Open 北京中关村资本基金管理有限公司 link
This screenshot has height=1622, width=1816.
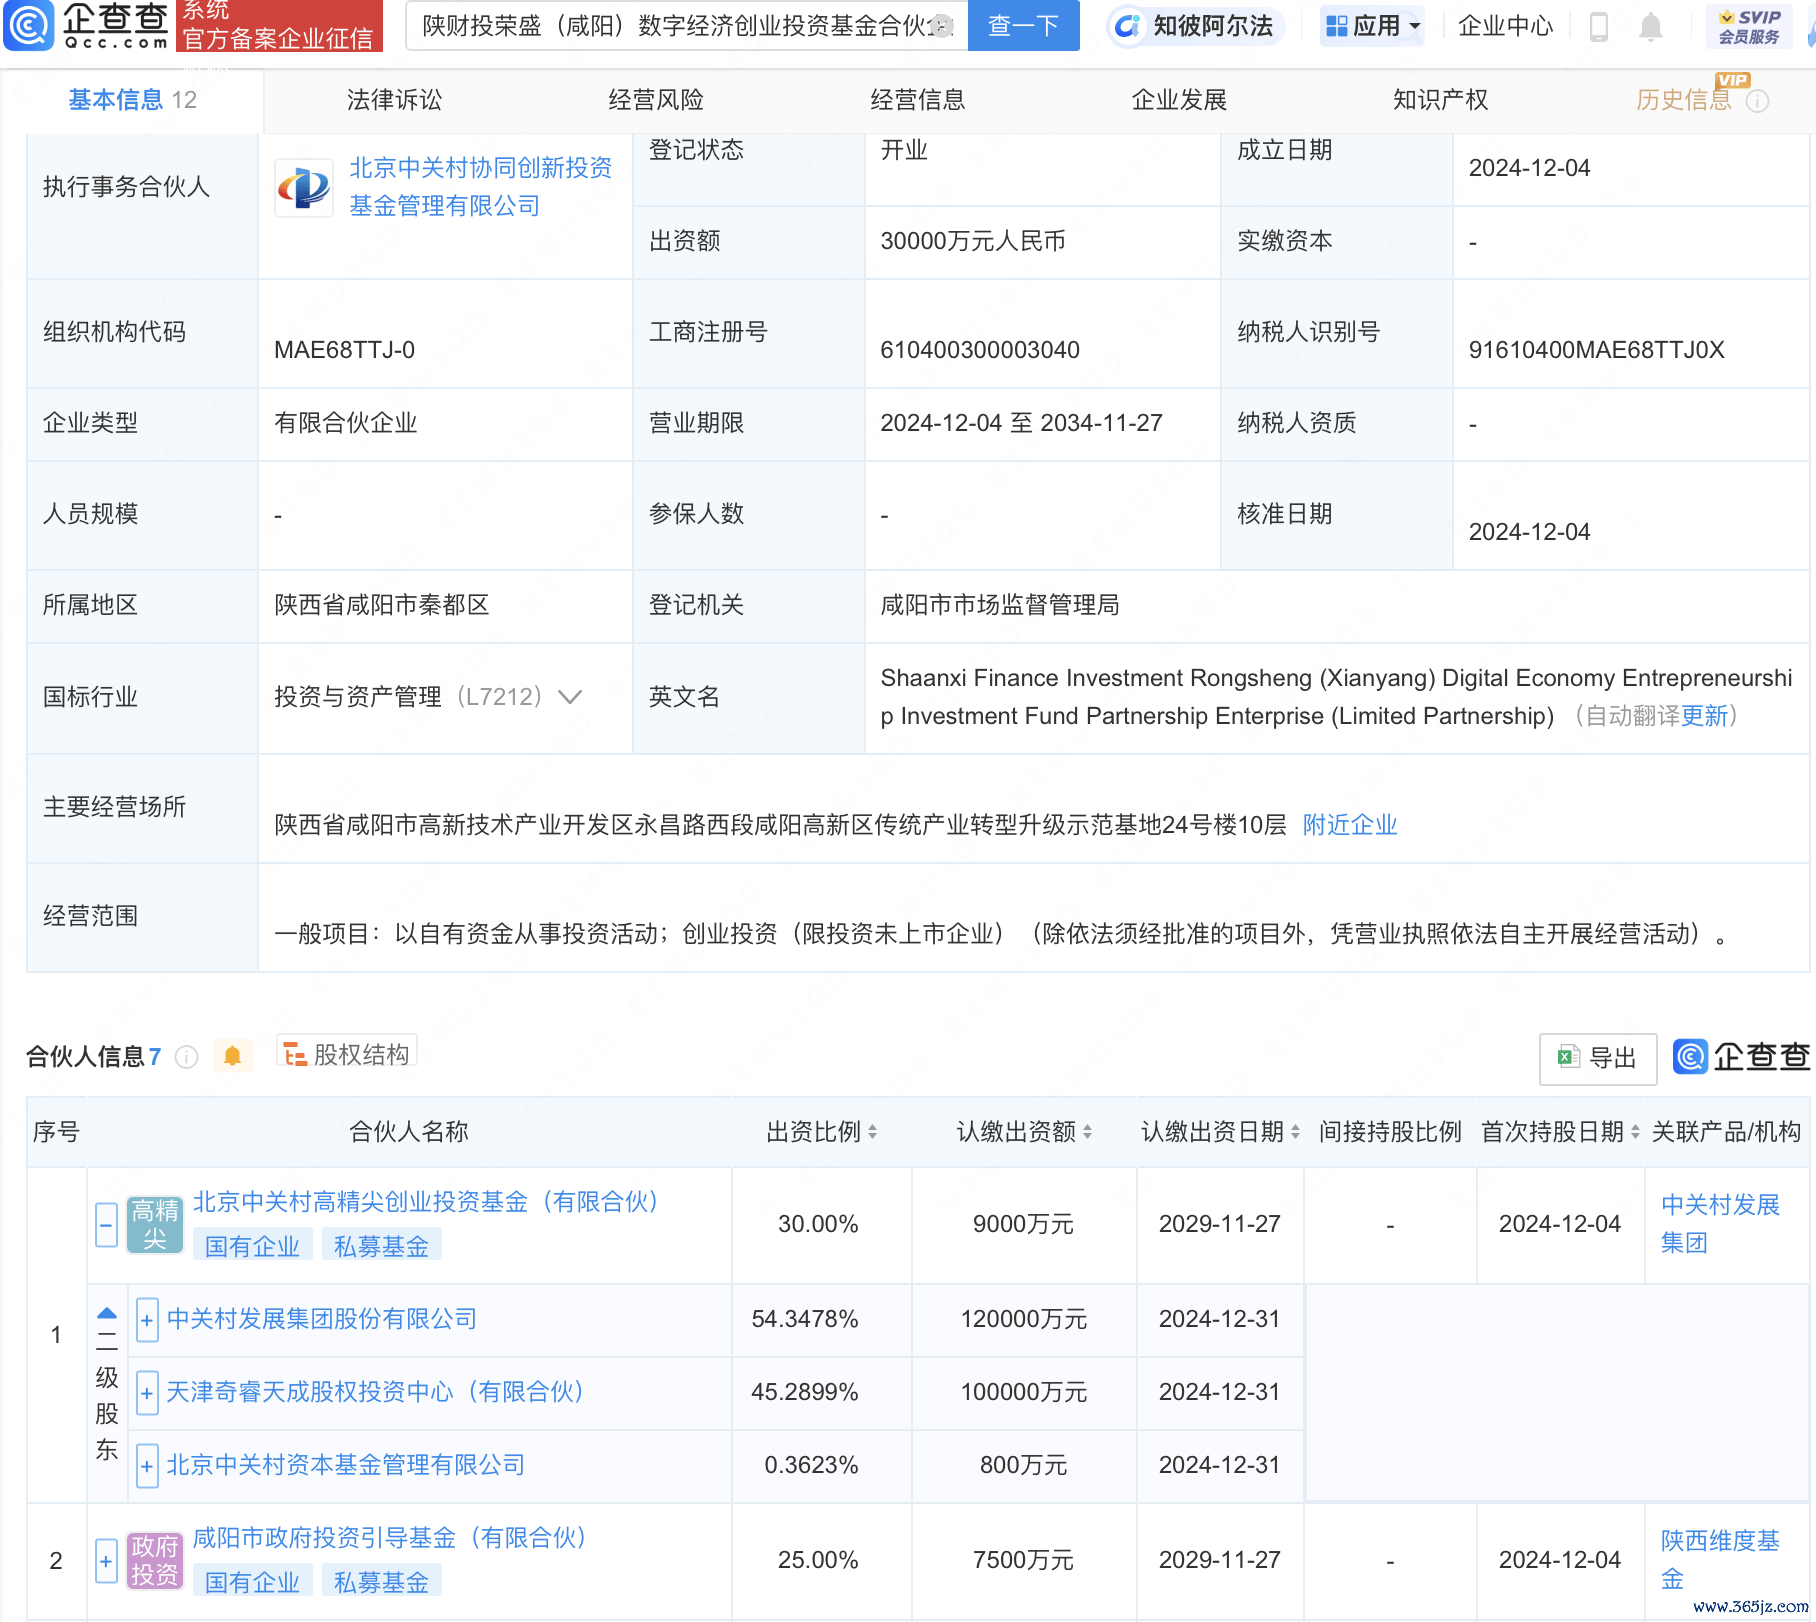[346, 1465]
